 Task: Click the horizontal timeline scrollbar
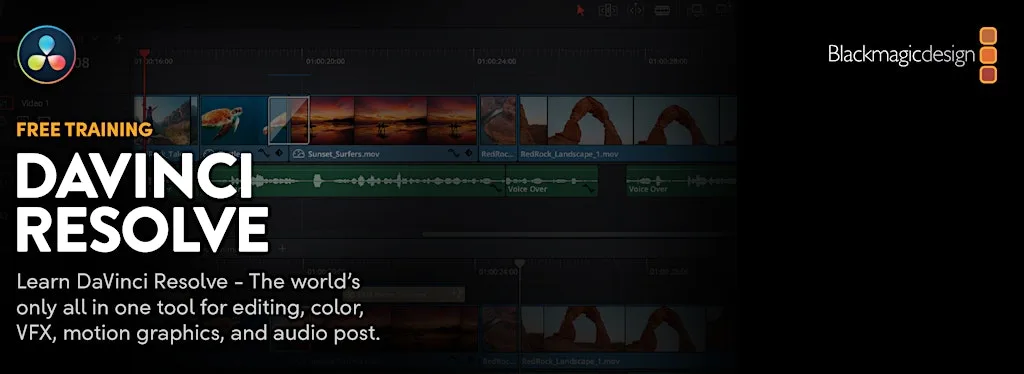click(x=578, y=234)
